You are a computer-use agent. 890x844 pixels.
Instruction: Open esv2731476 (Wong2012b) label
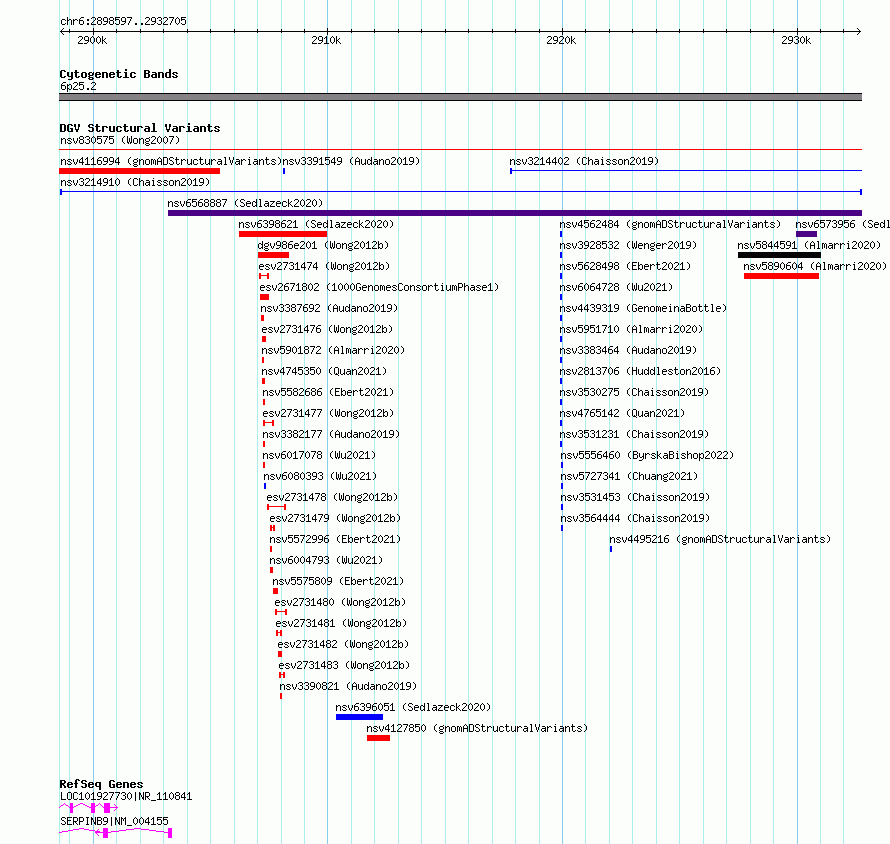(x=327, y=329)
